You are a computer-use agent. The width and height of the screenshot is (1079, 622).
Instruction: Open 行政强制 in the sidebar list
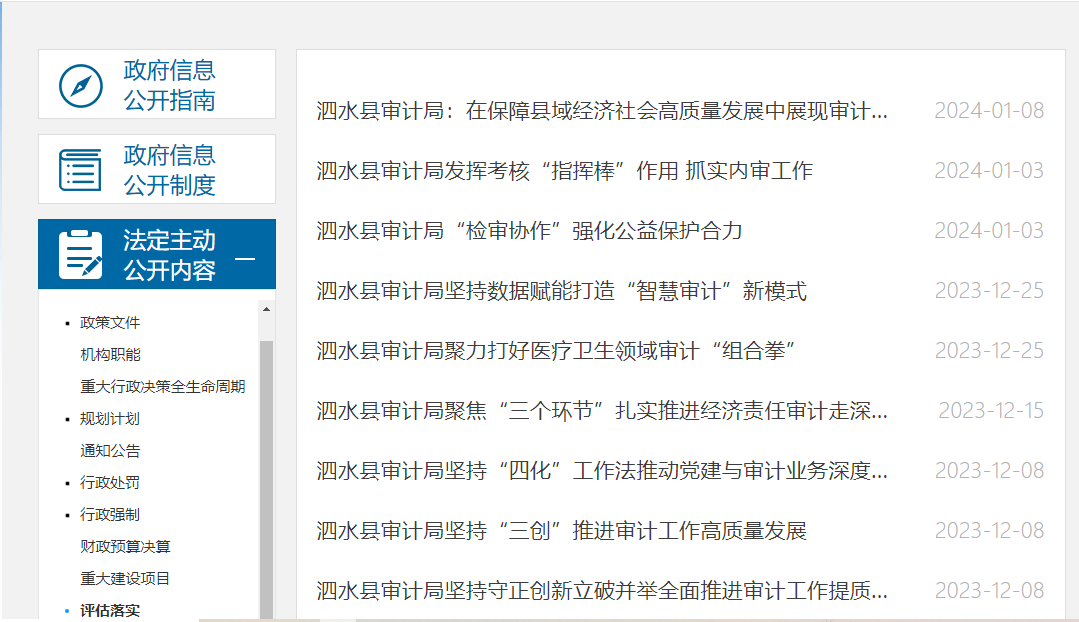point(110,515)
